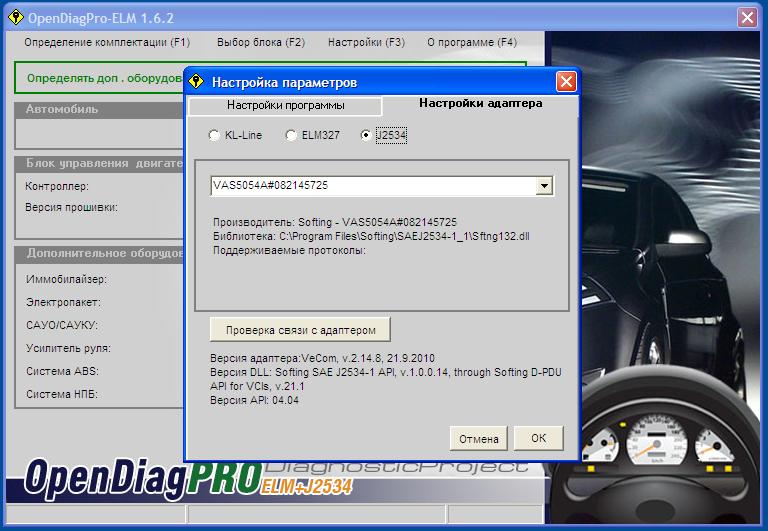Screen dimensions: 768x531
Task: Open О программе (F4) menu item
Action: tap(472, 43)
